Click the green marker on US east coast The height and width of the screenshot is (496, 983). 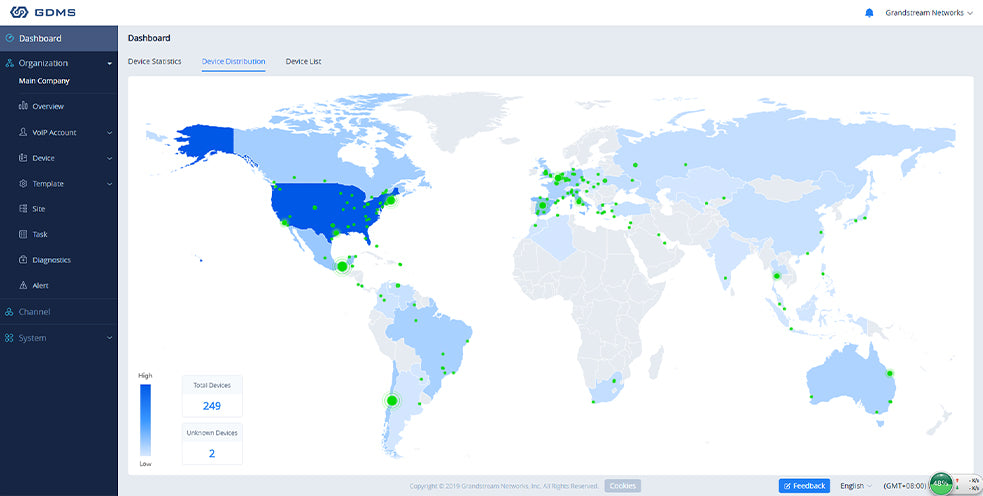pos(391,200)
